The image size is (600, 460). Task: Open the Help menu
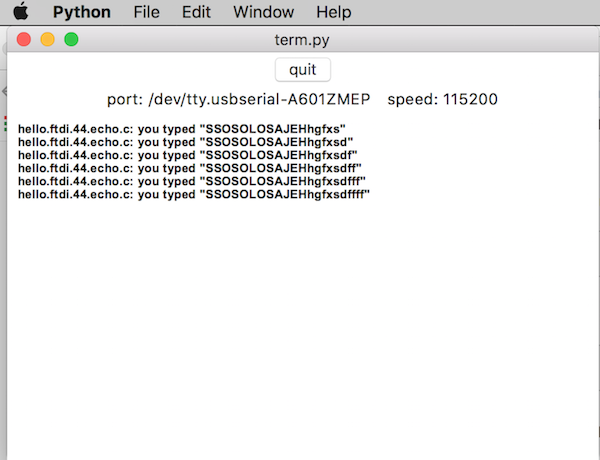[334, 12]
